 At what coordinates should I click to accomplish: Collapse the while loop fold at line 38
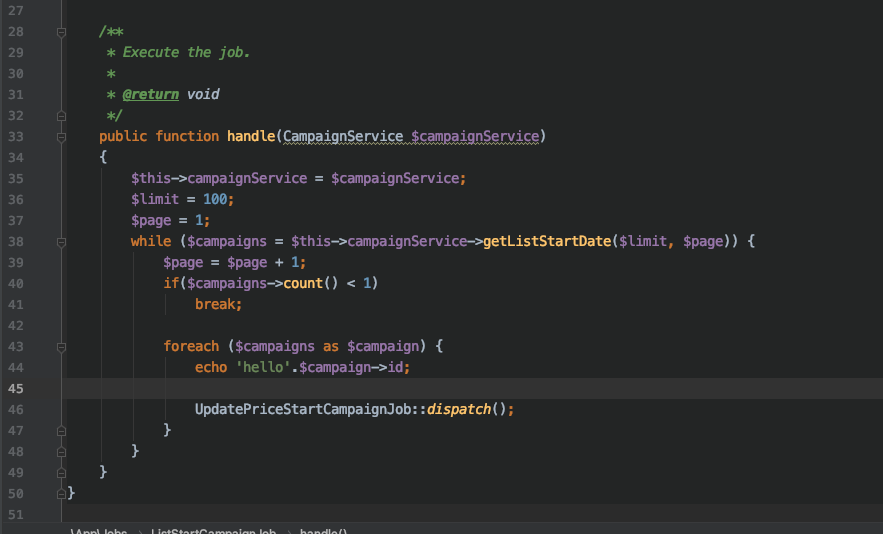[61, 242]
